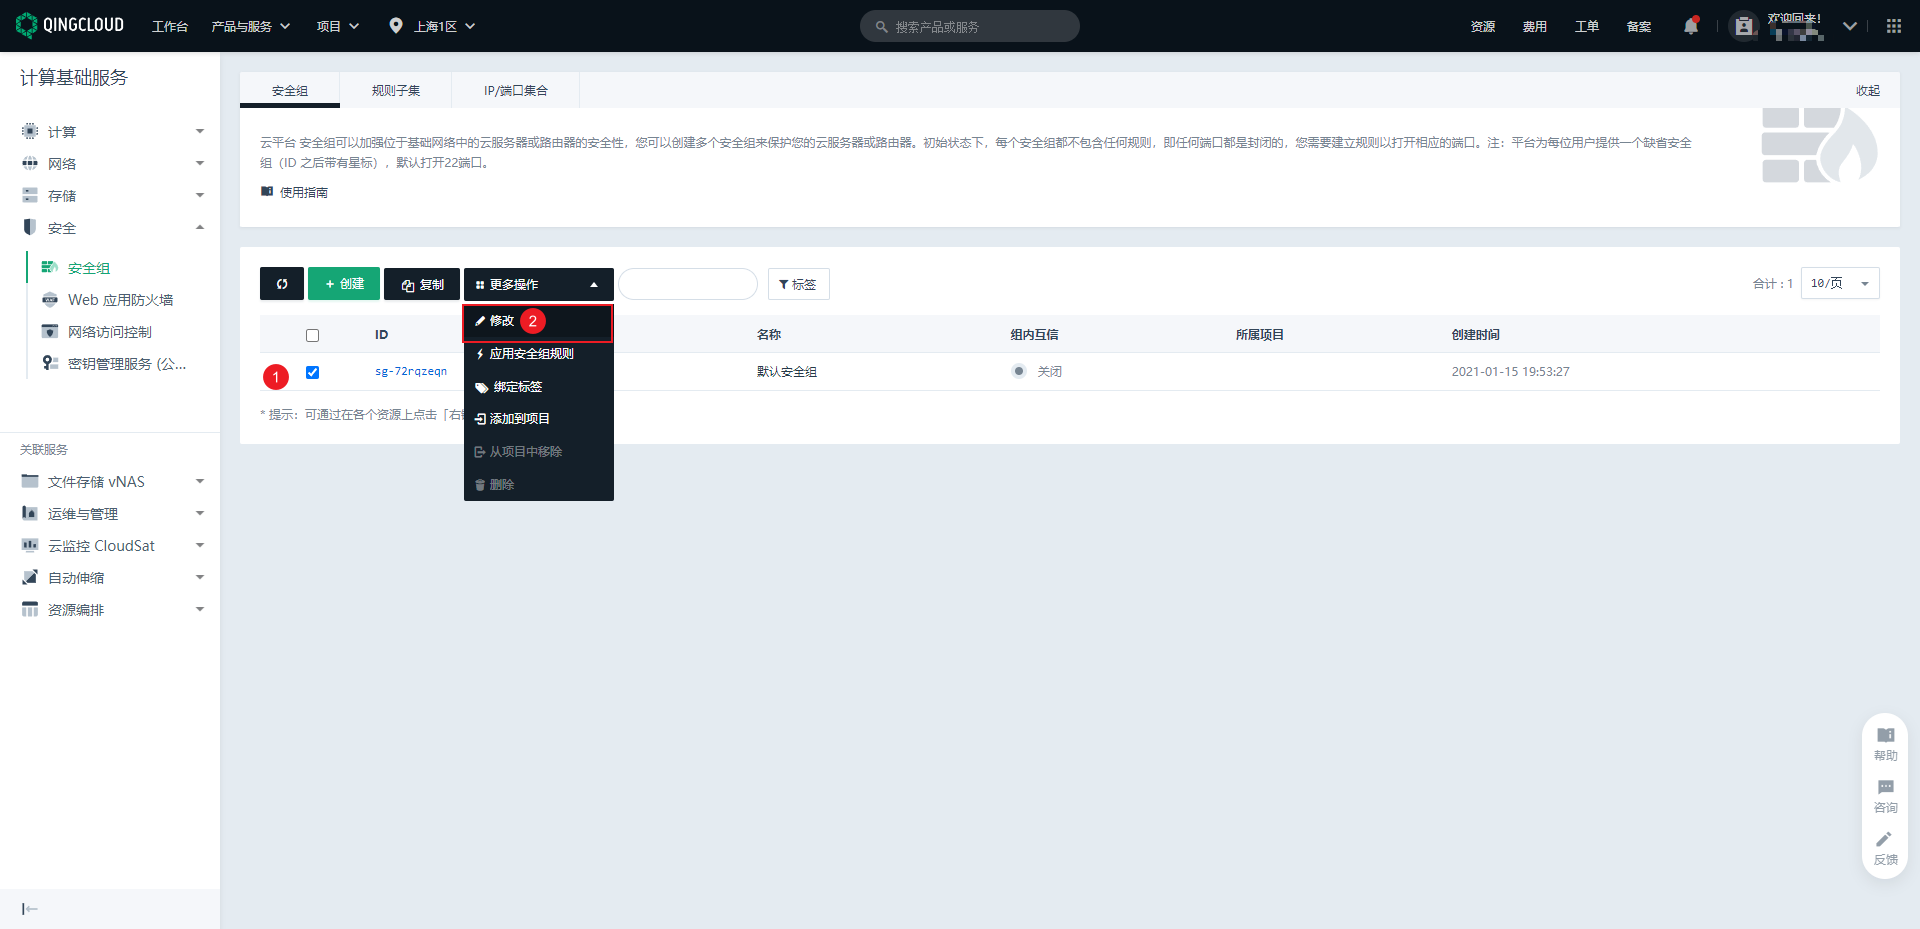
Task: Click the 创建 button
Action: (344, 284)
